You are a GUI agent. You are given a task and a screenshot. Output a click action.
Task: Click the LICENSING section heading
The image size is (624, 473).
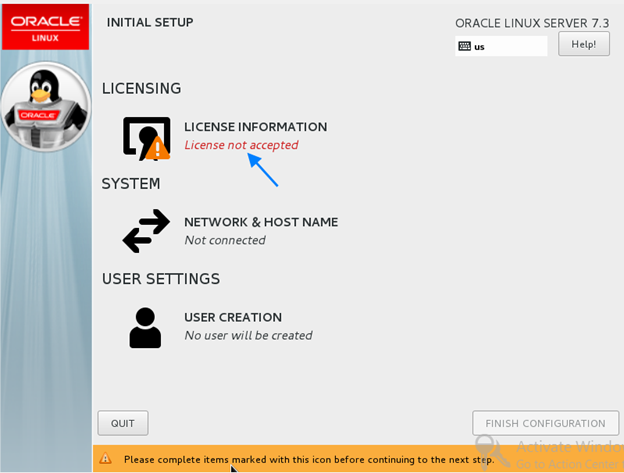(x=142, y=88)
